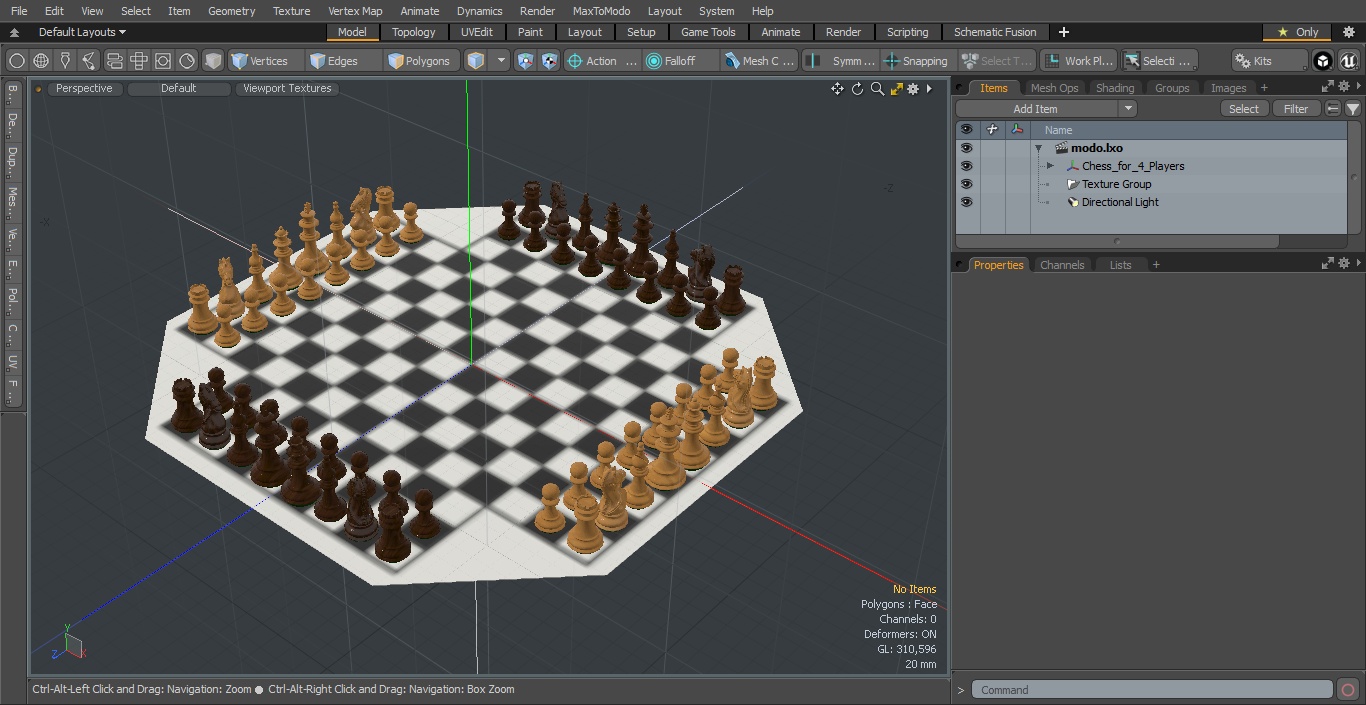Click the first blue viewport cube icon
This screenshot has width=1366, height=705.
coord(526,61)
